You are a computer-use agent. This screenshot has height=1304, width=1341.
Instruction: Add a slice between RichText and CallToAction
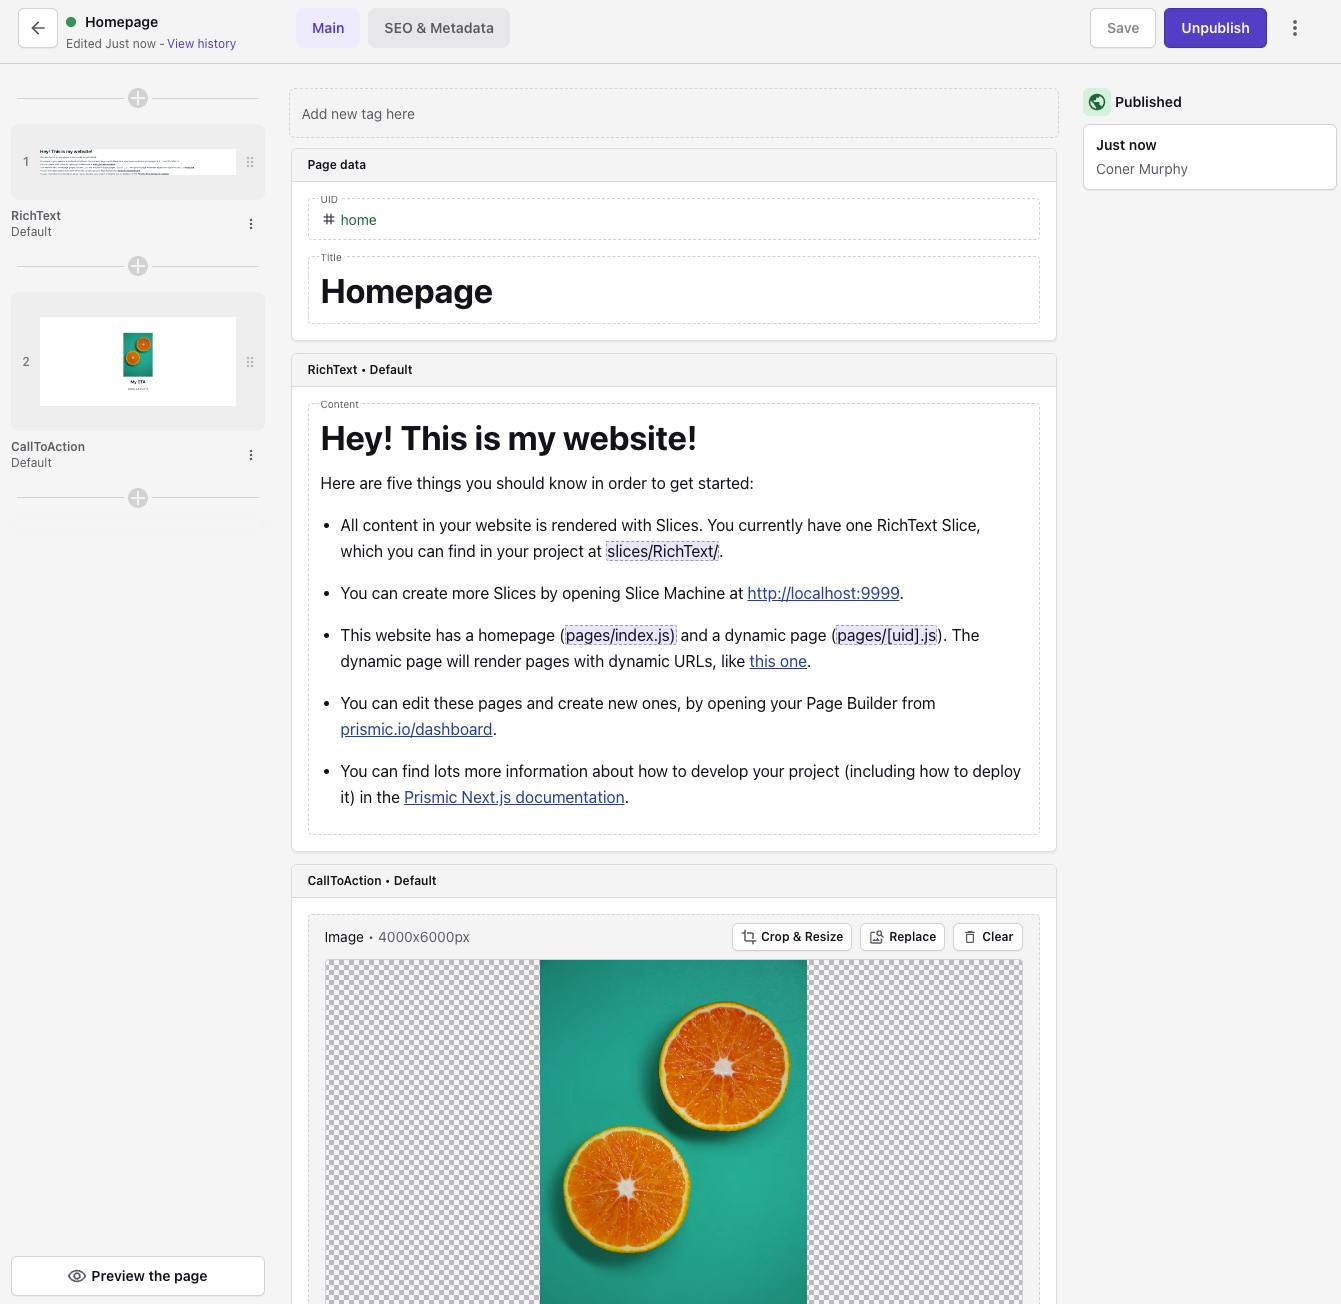pyautogui.click(x=138, y=266)
